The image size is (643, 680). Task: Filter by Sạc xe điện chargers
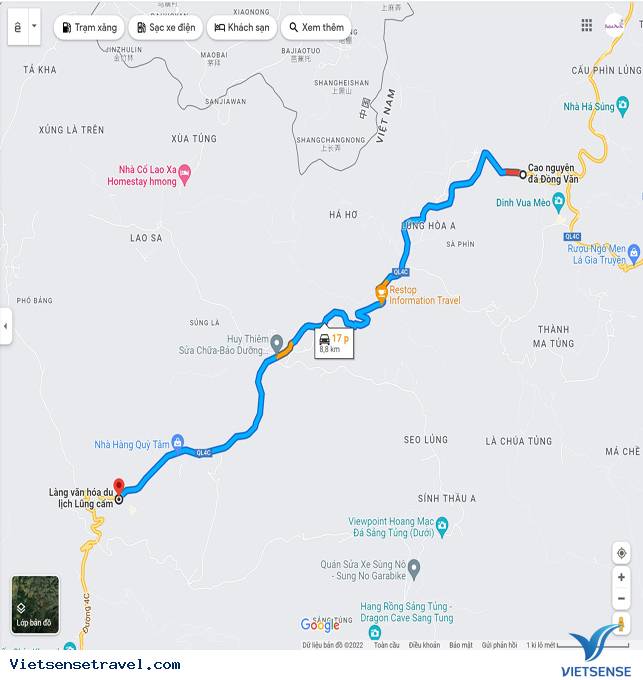click(166, 27)
